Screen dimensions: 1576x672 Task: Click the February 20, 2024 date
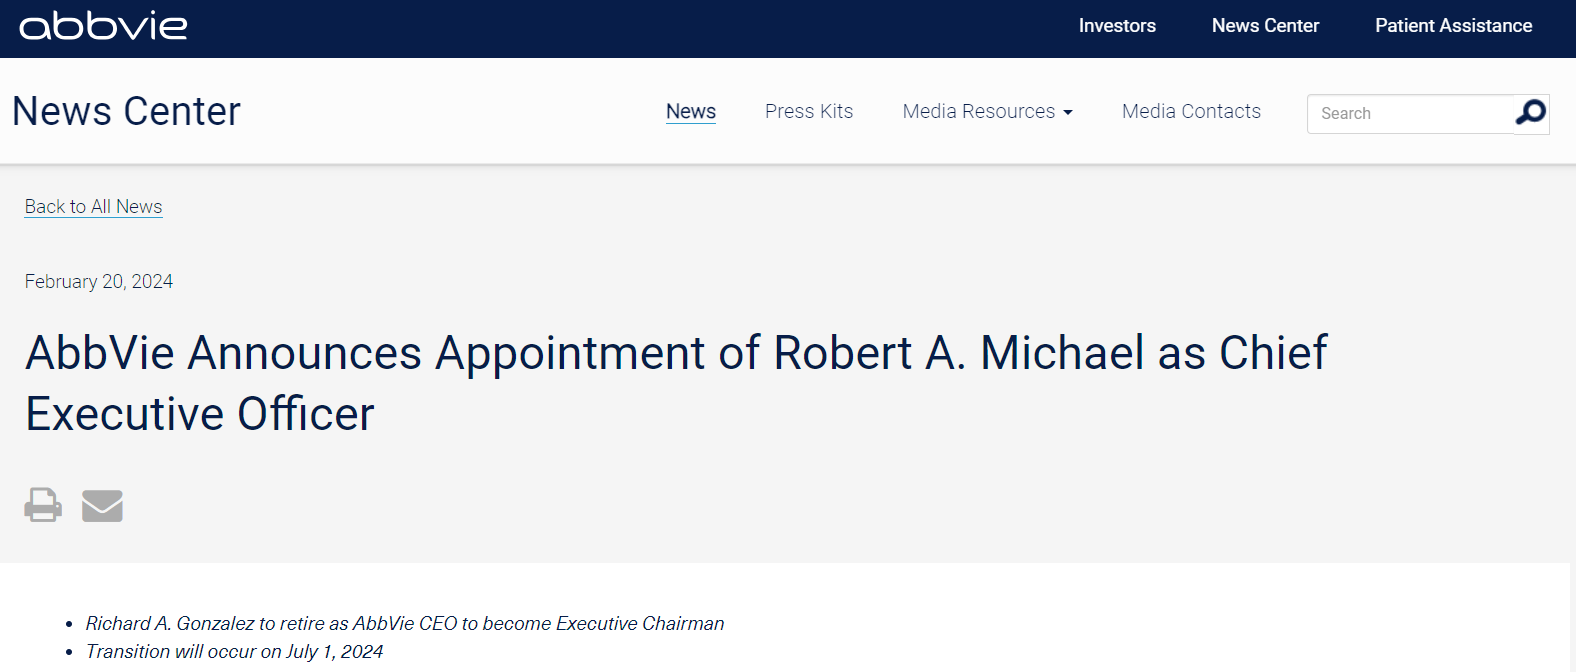click(x=99, y=282)
